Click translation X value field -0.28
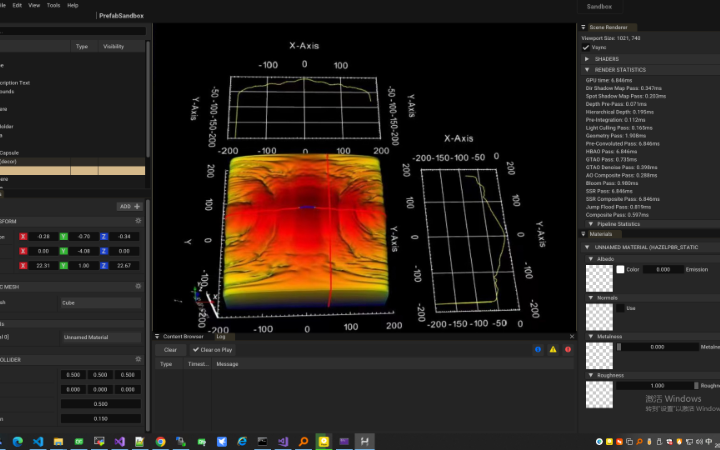Viewport: 720px width, 450px height. pos(44,236)
